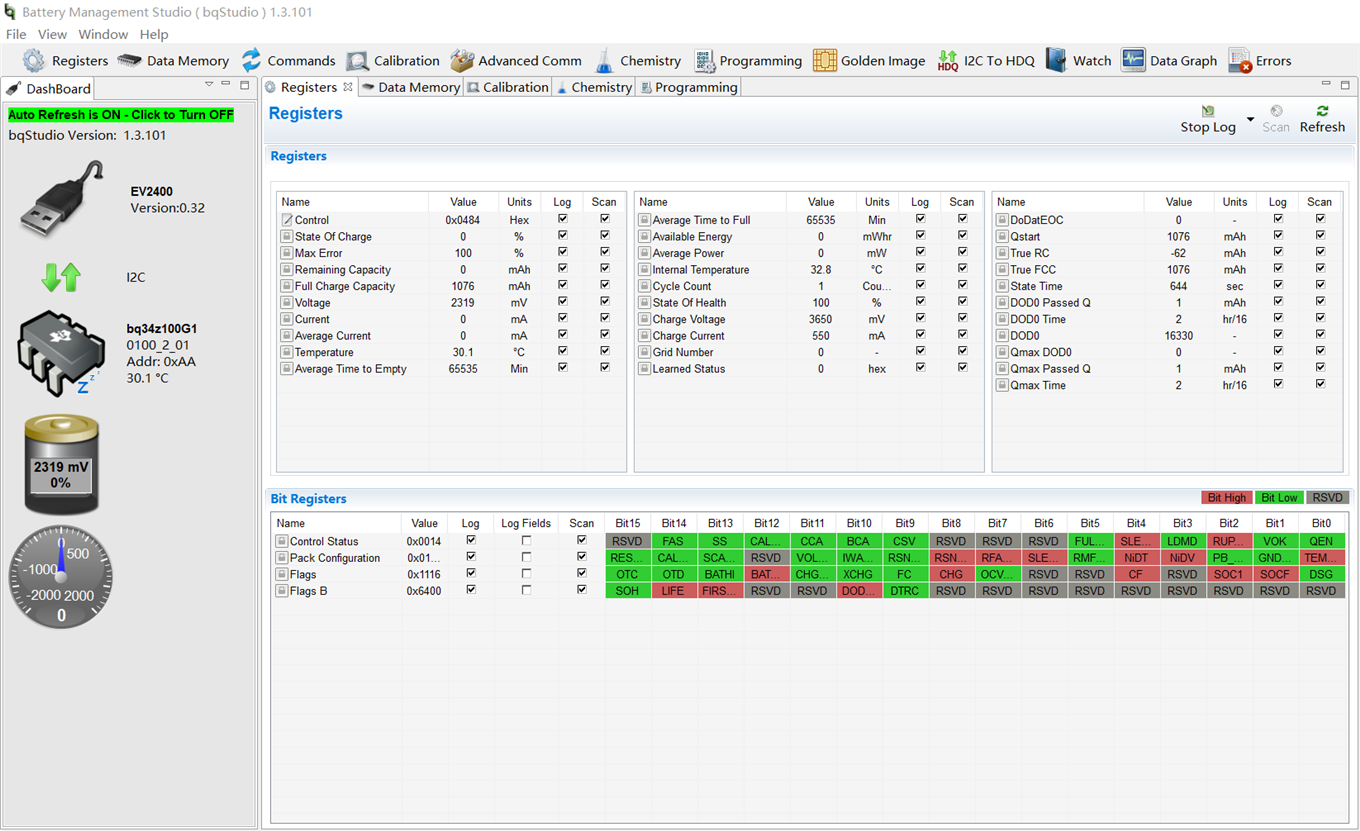This screenshot has width=1360, height=831.
Task: Click the row icon beside Qstart
Action: tap(1003, 237)
